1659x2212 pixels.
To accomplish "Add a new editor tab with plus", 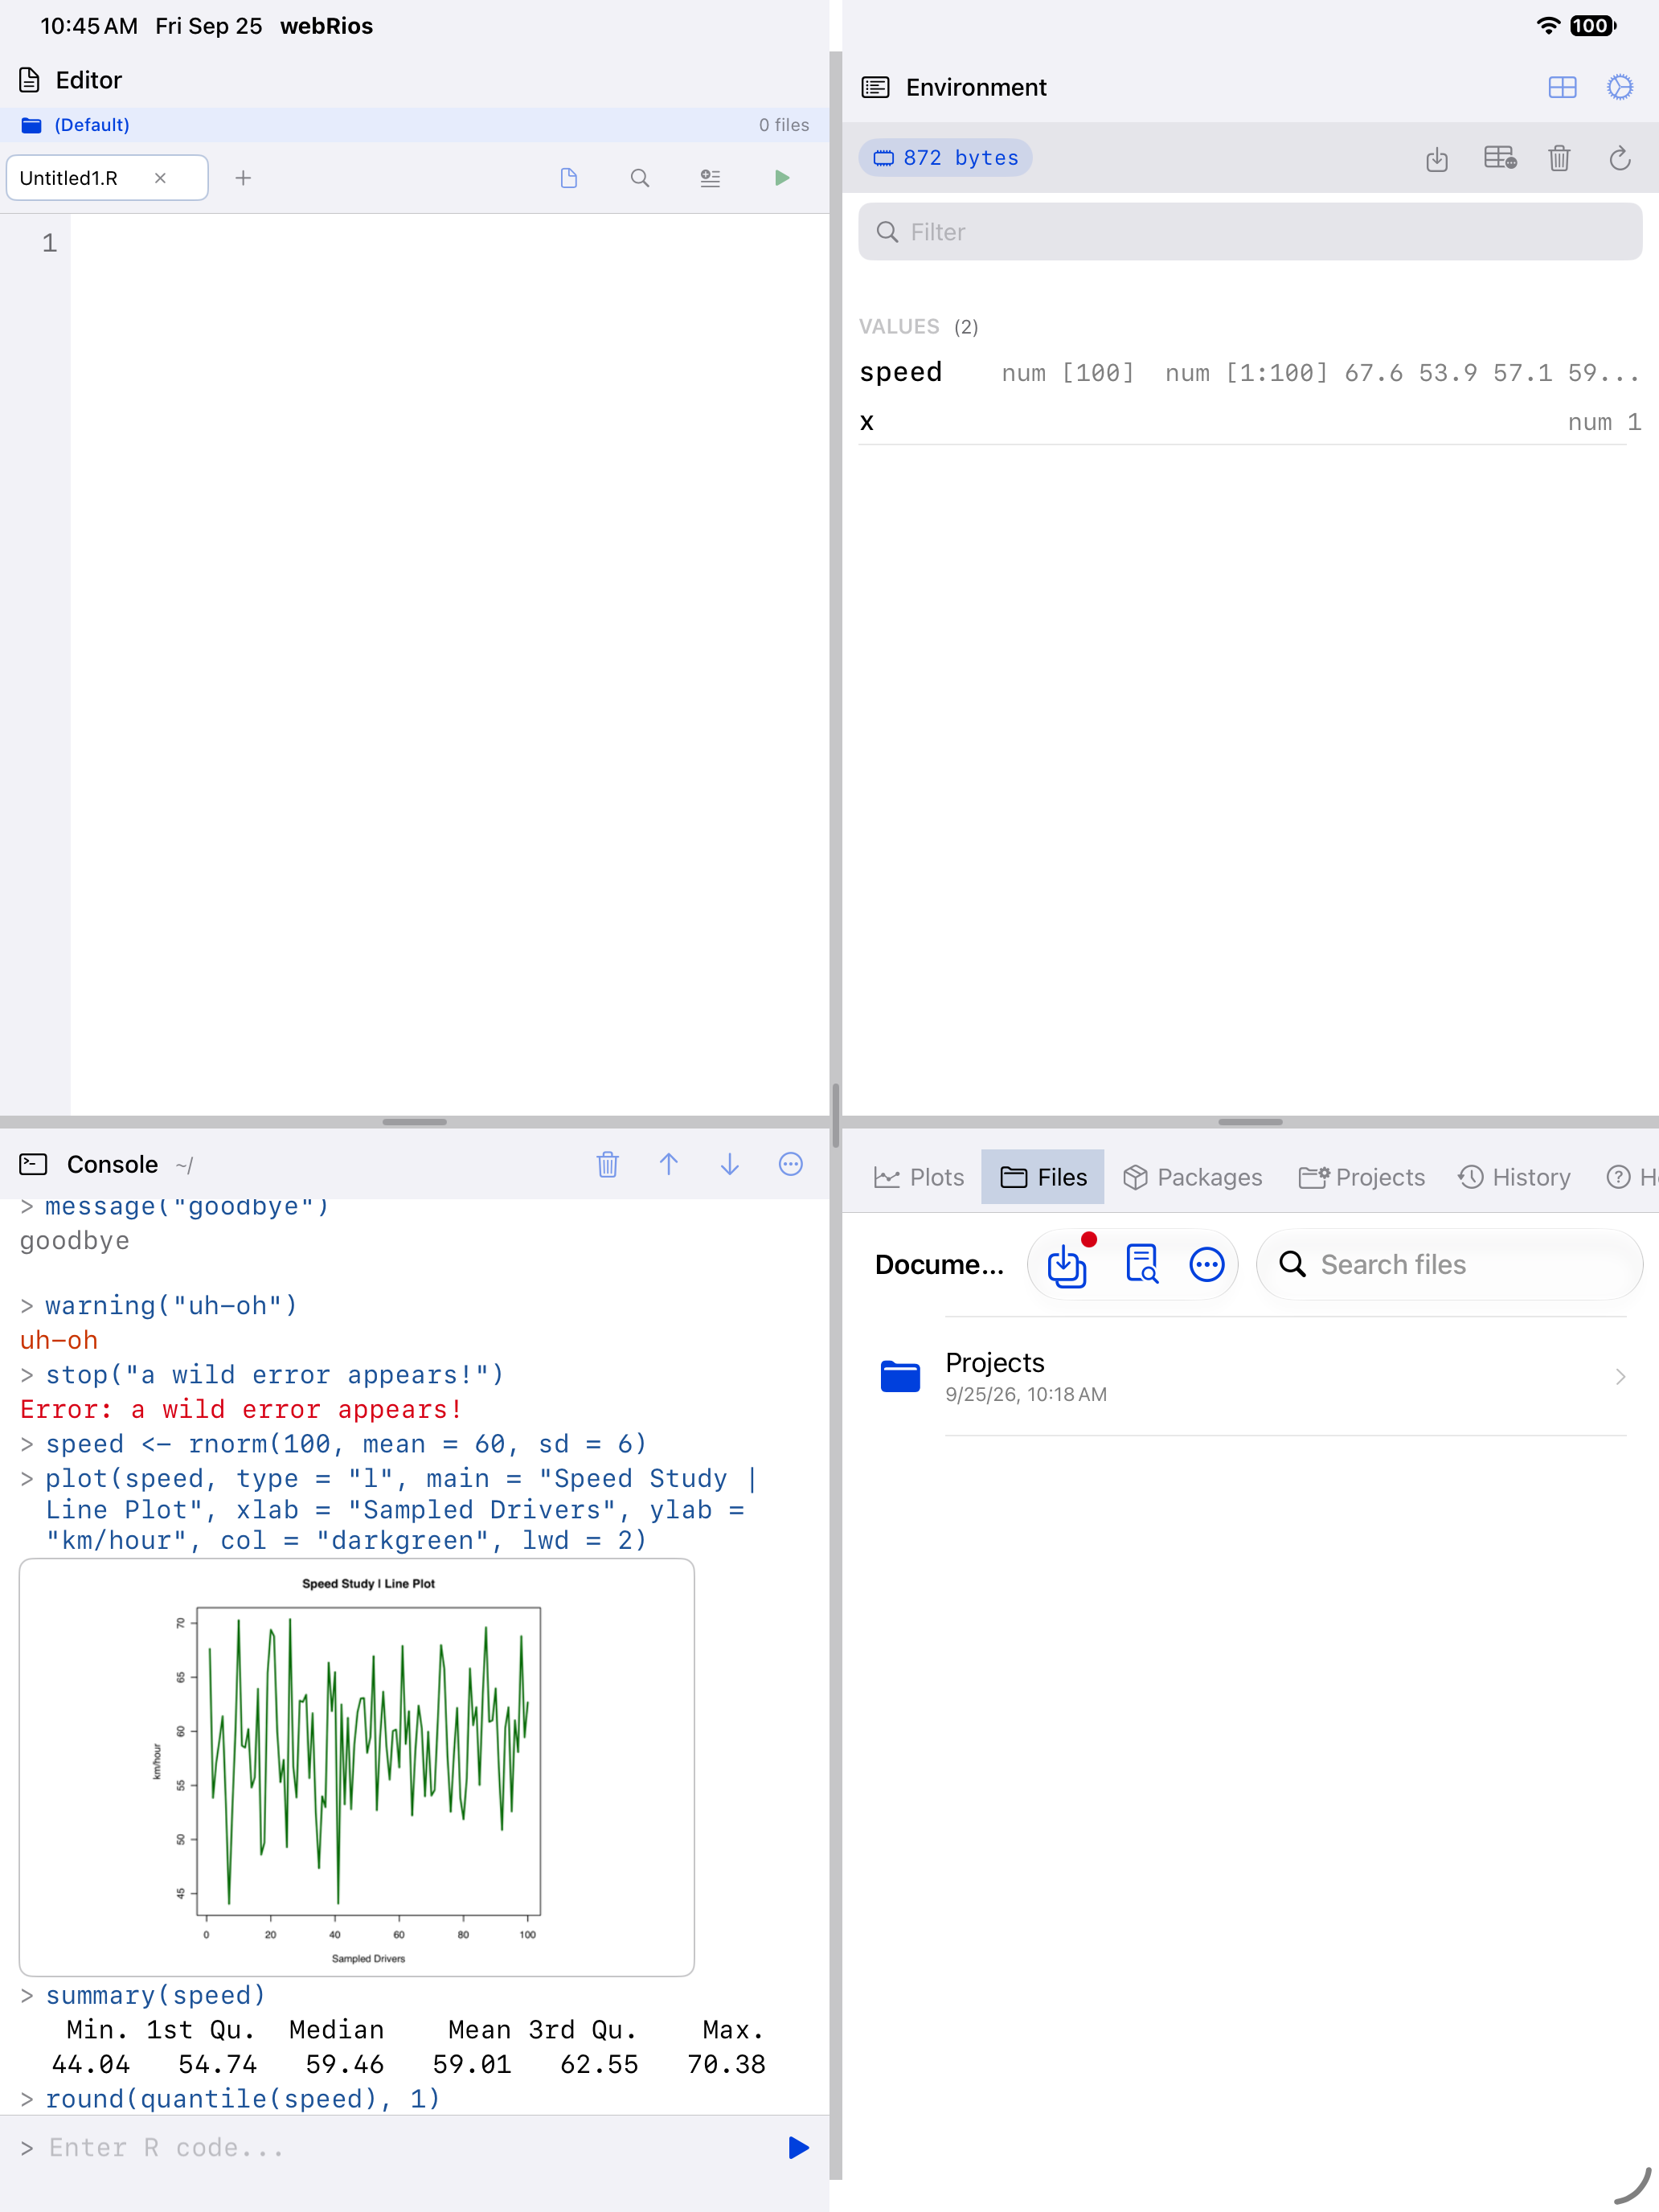I will point(243,178).
